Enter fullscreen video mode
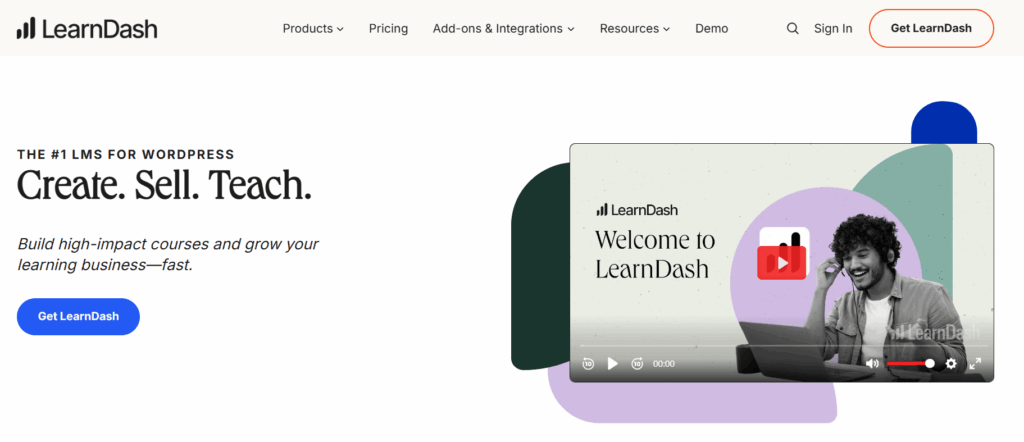Screen dimensions: 1024x442 point(975,364)
